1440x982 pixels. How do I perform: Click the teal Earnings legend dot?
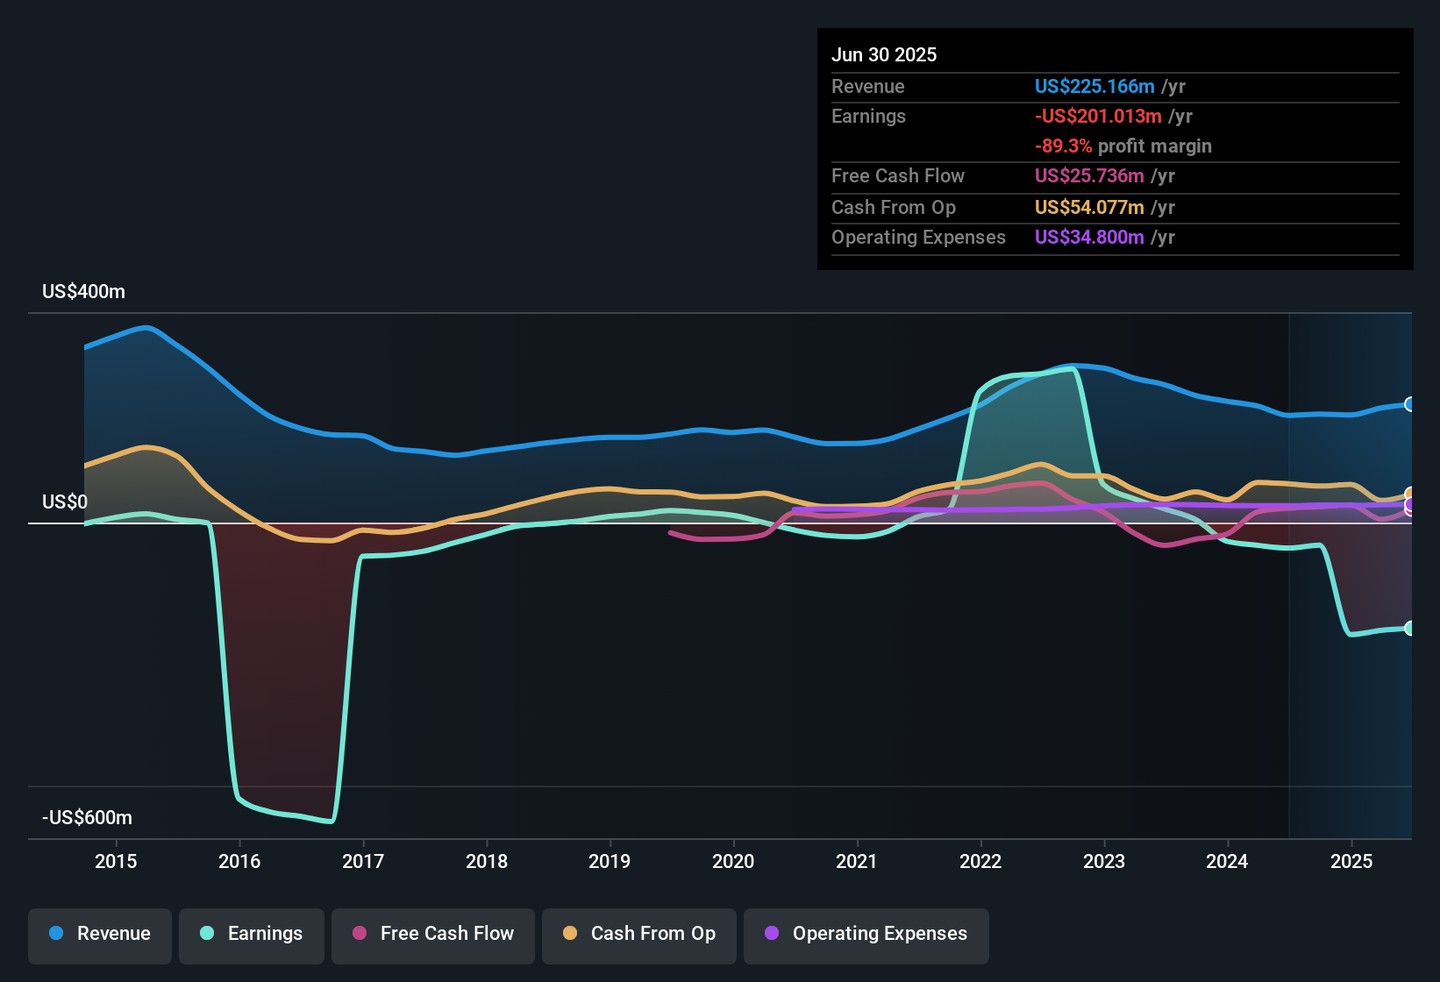coord(207,933)
